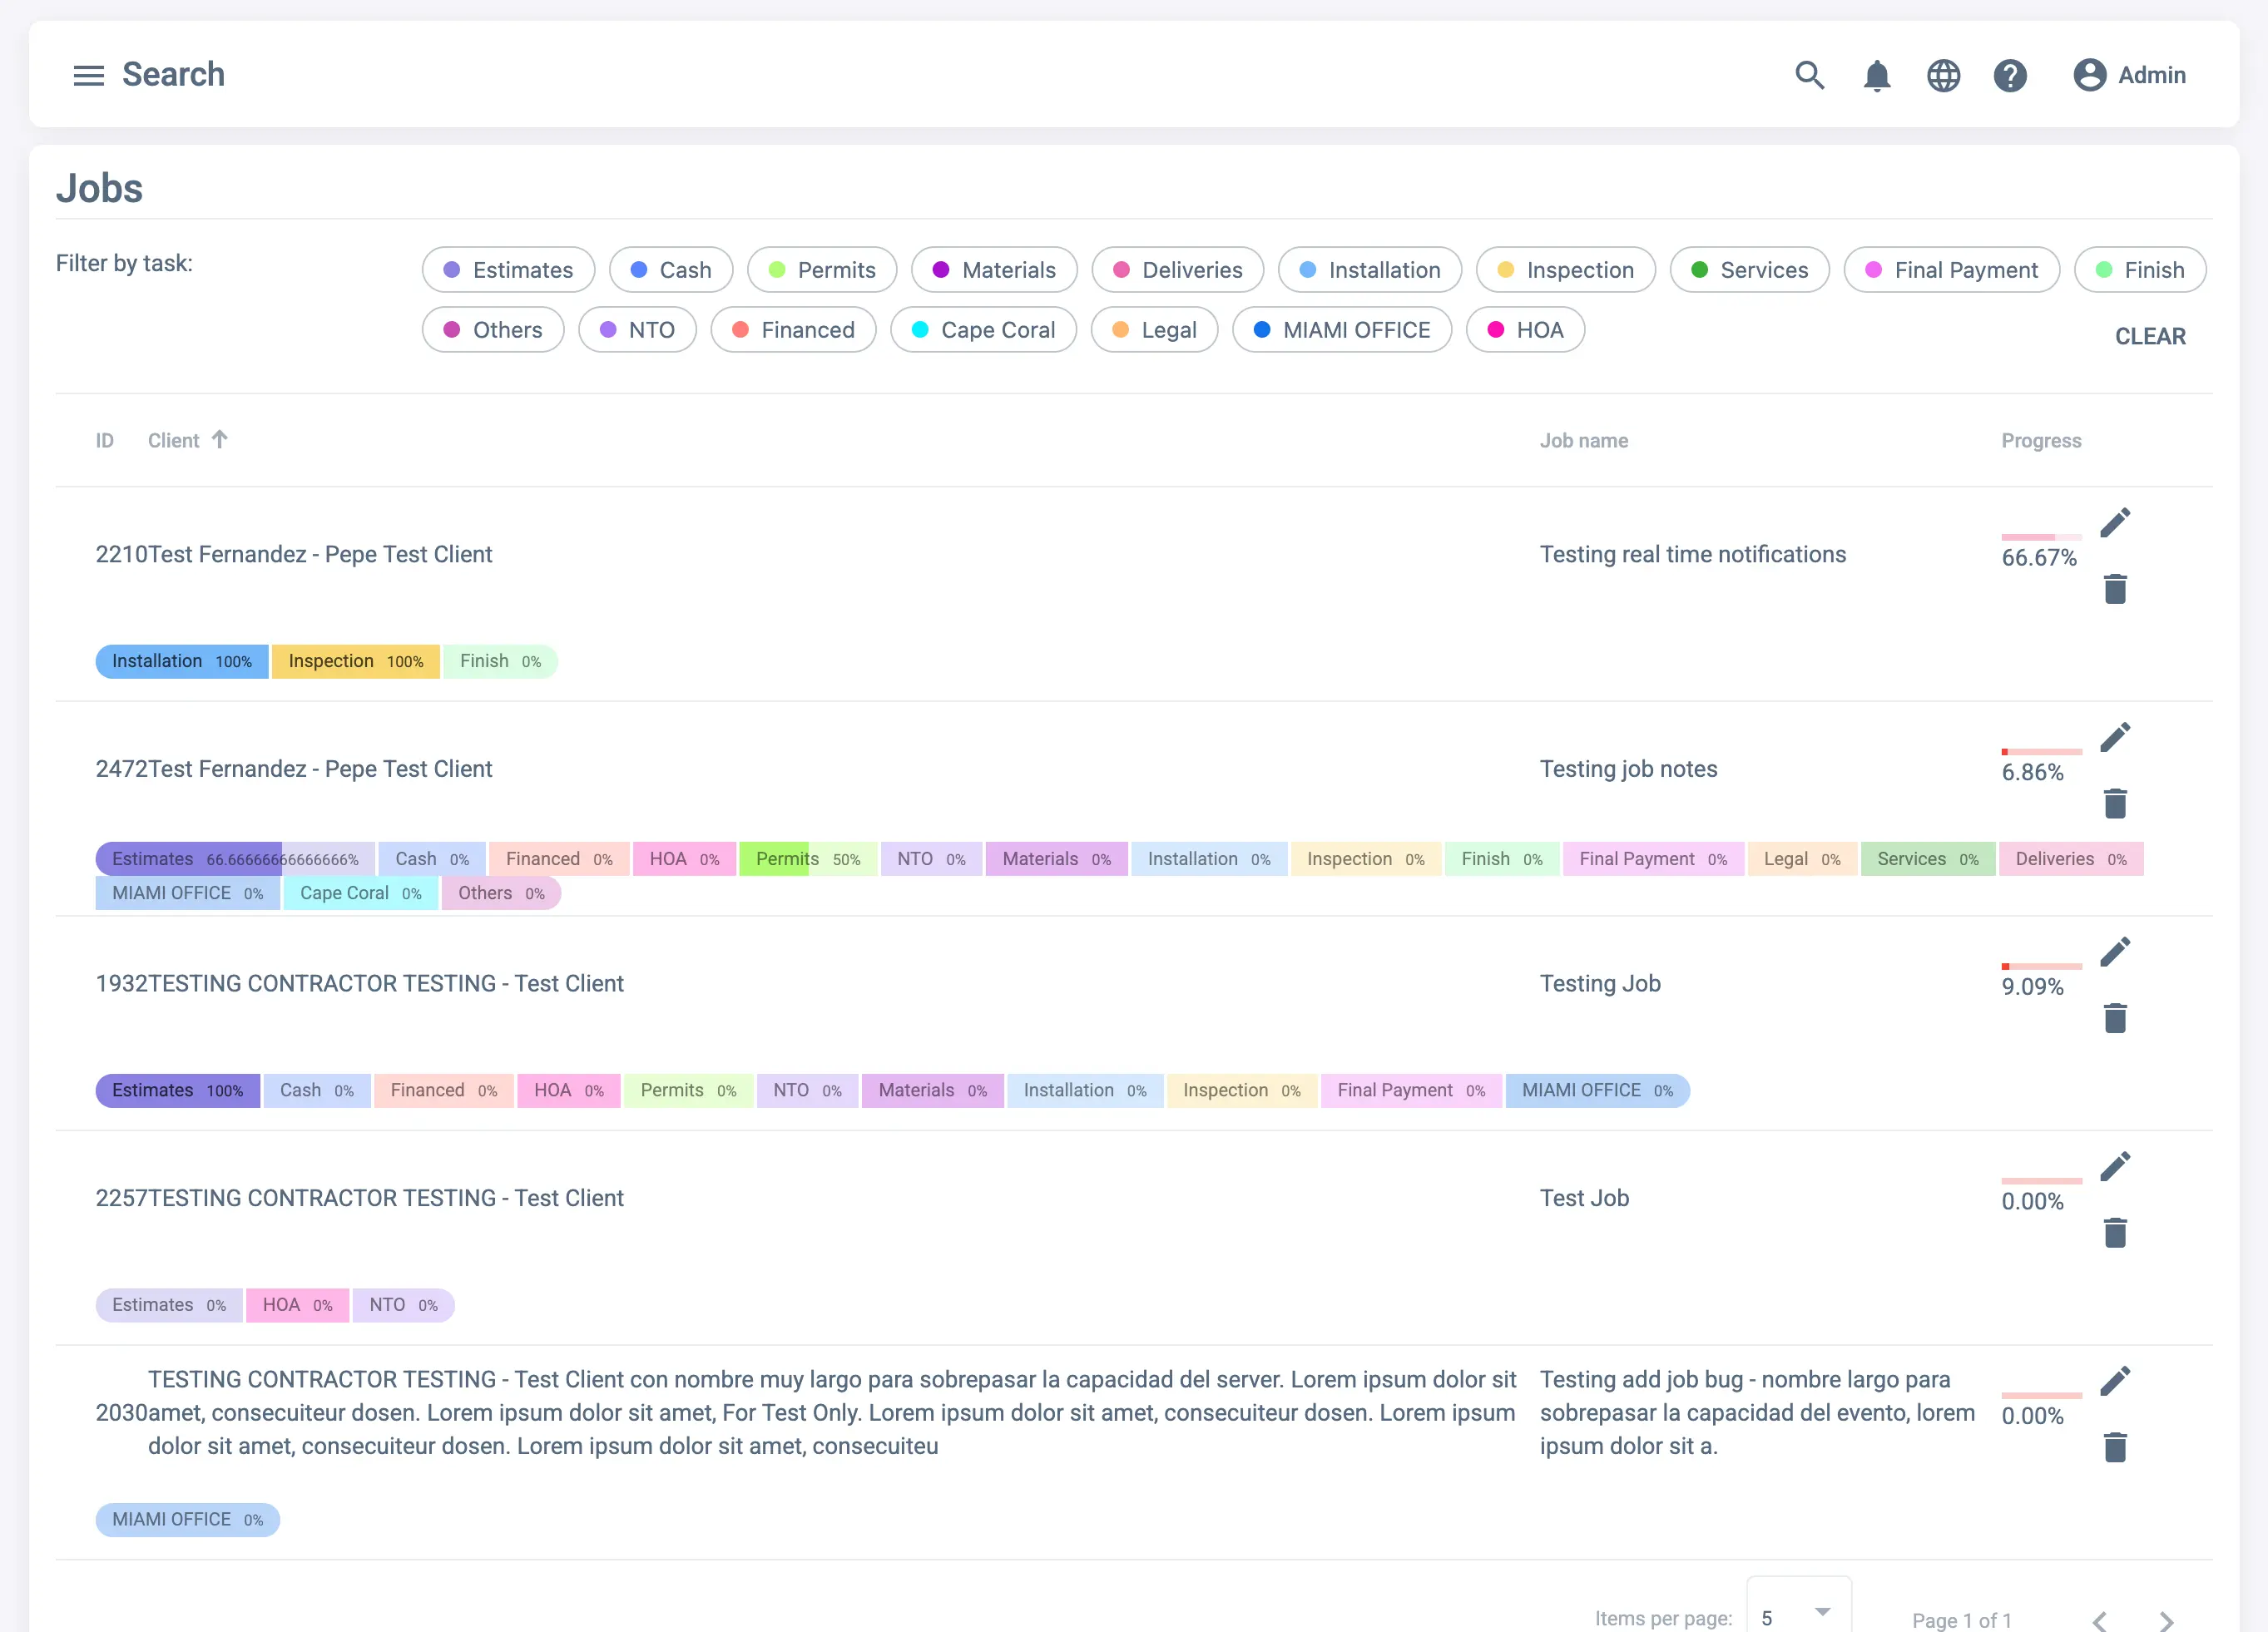Toggle the MIAMI OFFICE filter chip

click(1341, 330)
